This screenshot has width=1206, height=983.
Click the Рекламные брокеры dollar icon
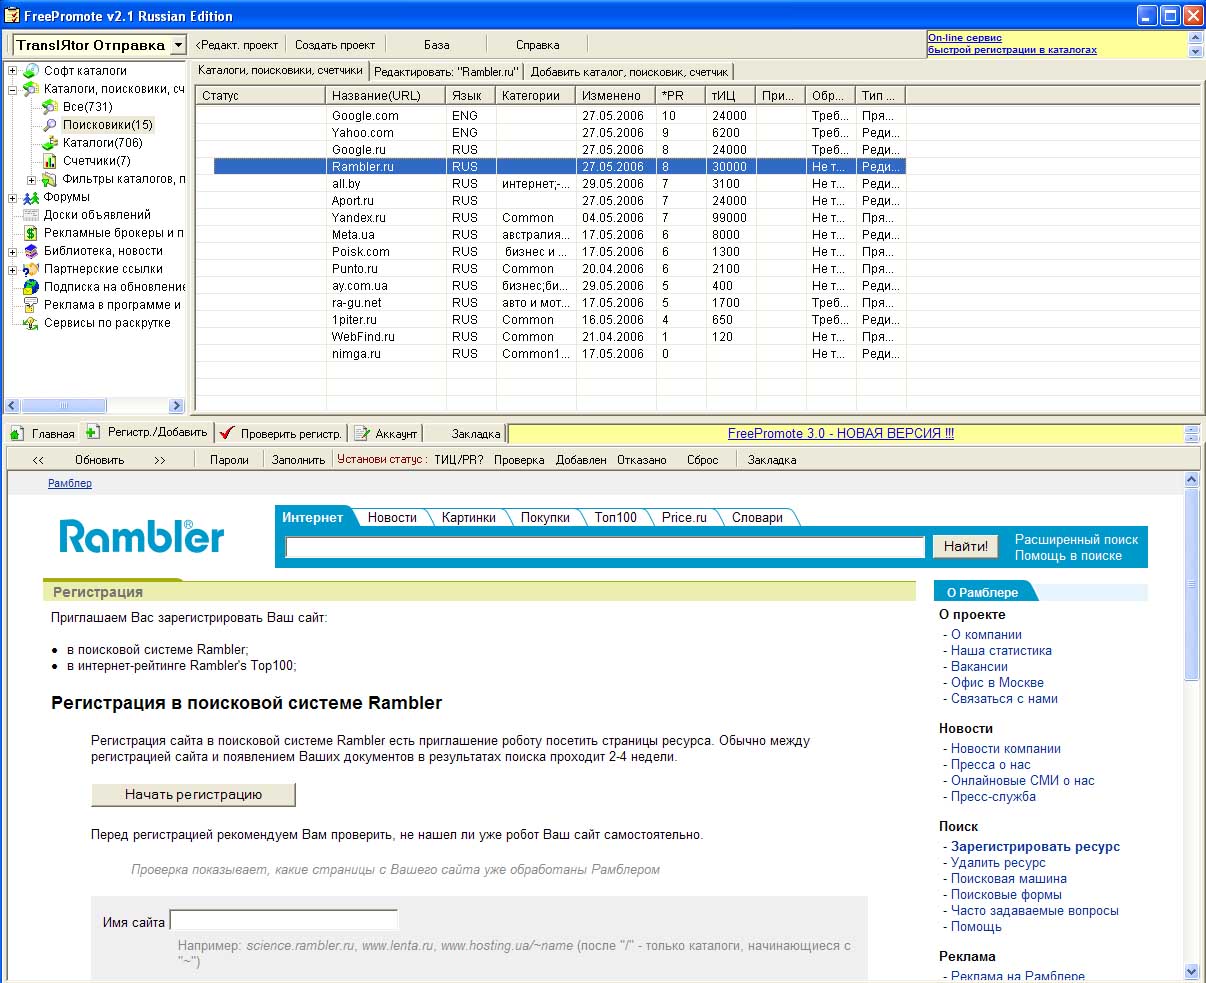click(31, 233)
